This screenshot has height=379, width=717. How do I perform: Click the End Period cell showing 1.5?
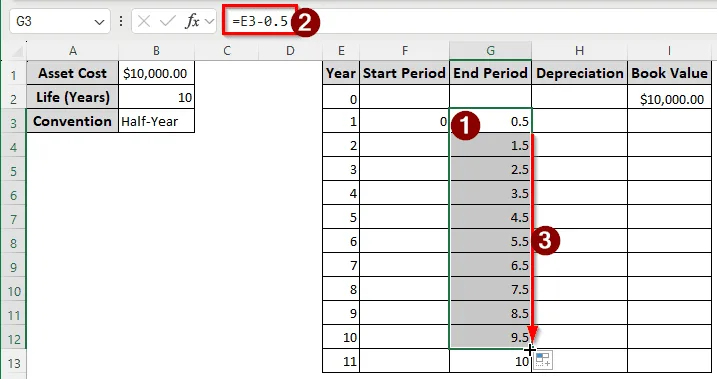(x=491, y=145)
